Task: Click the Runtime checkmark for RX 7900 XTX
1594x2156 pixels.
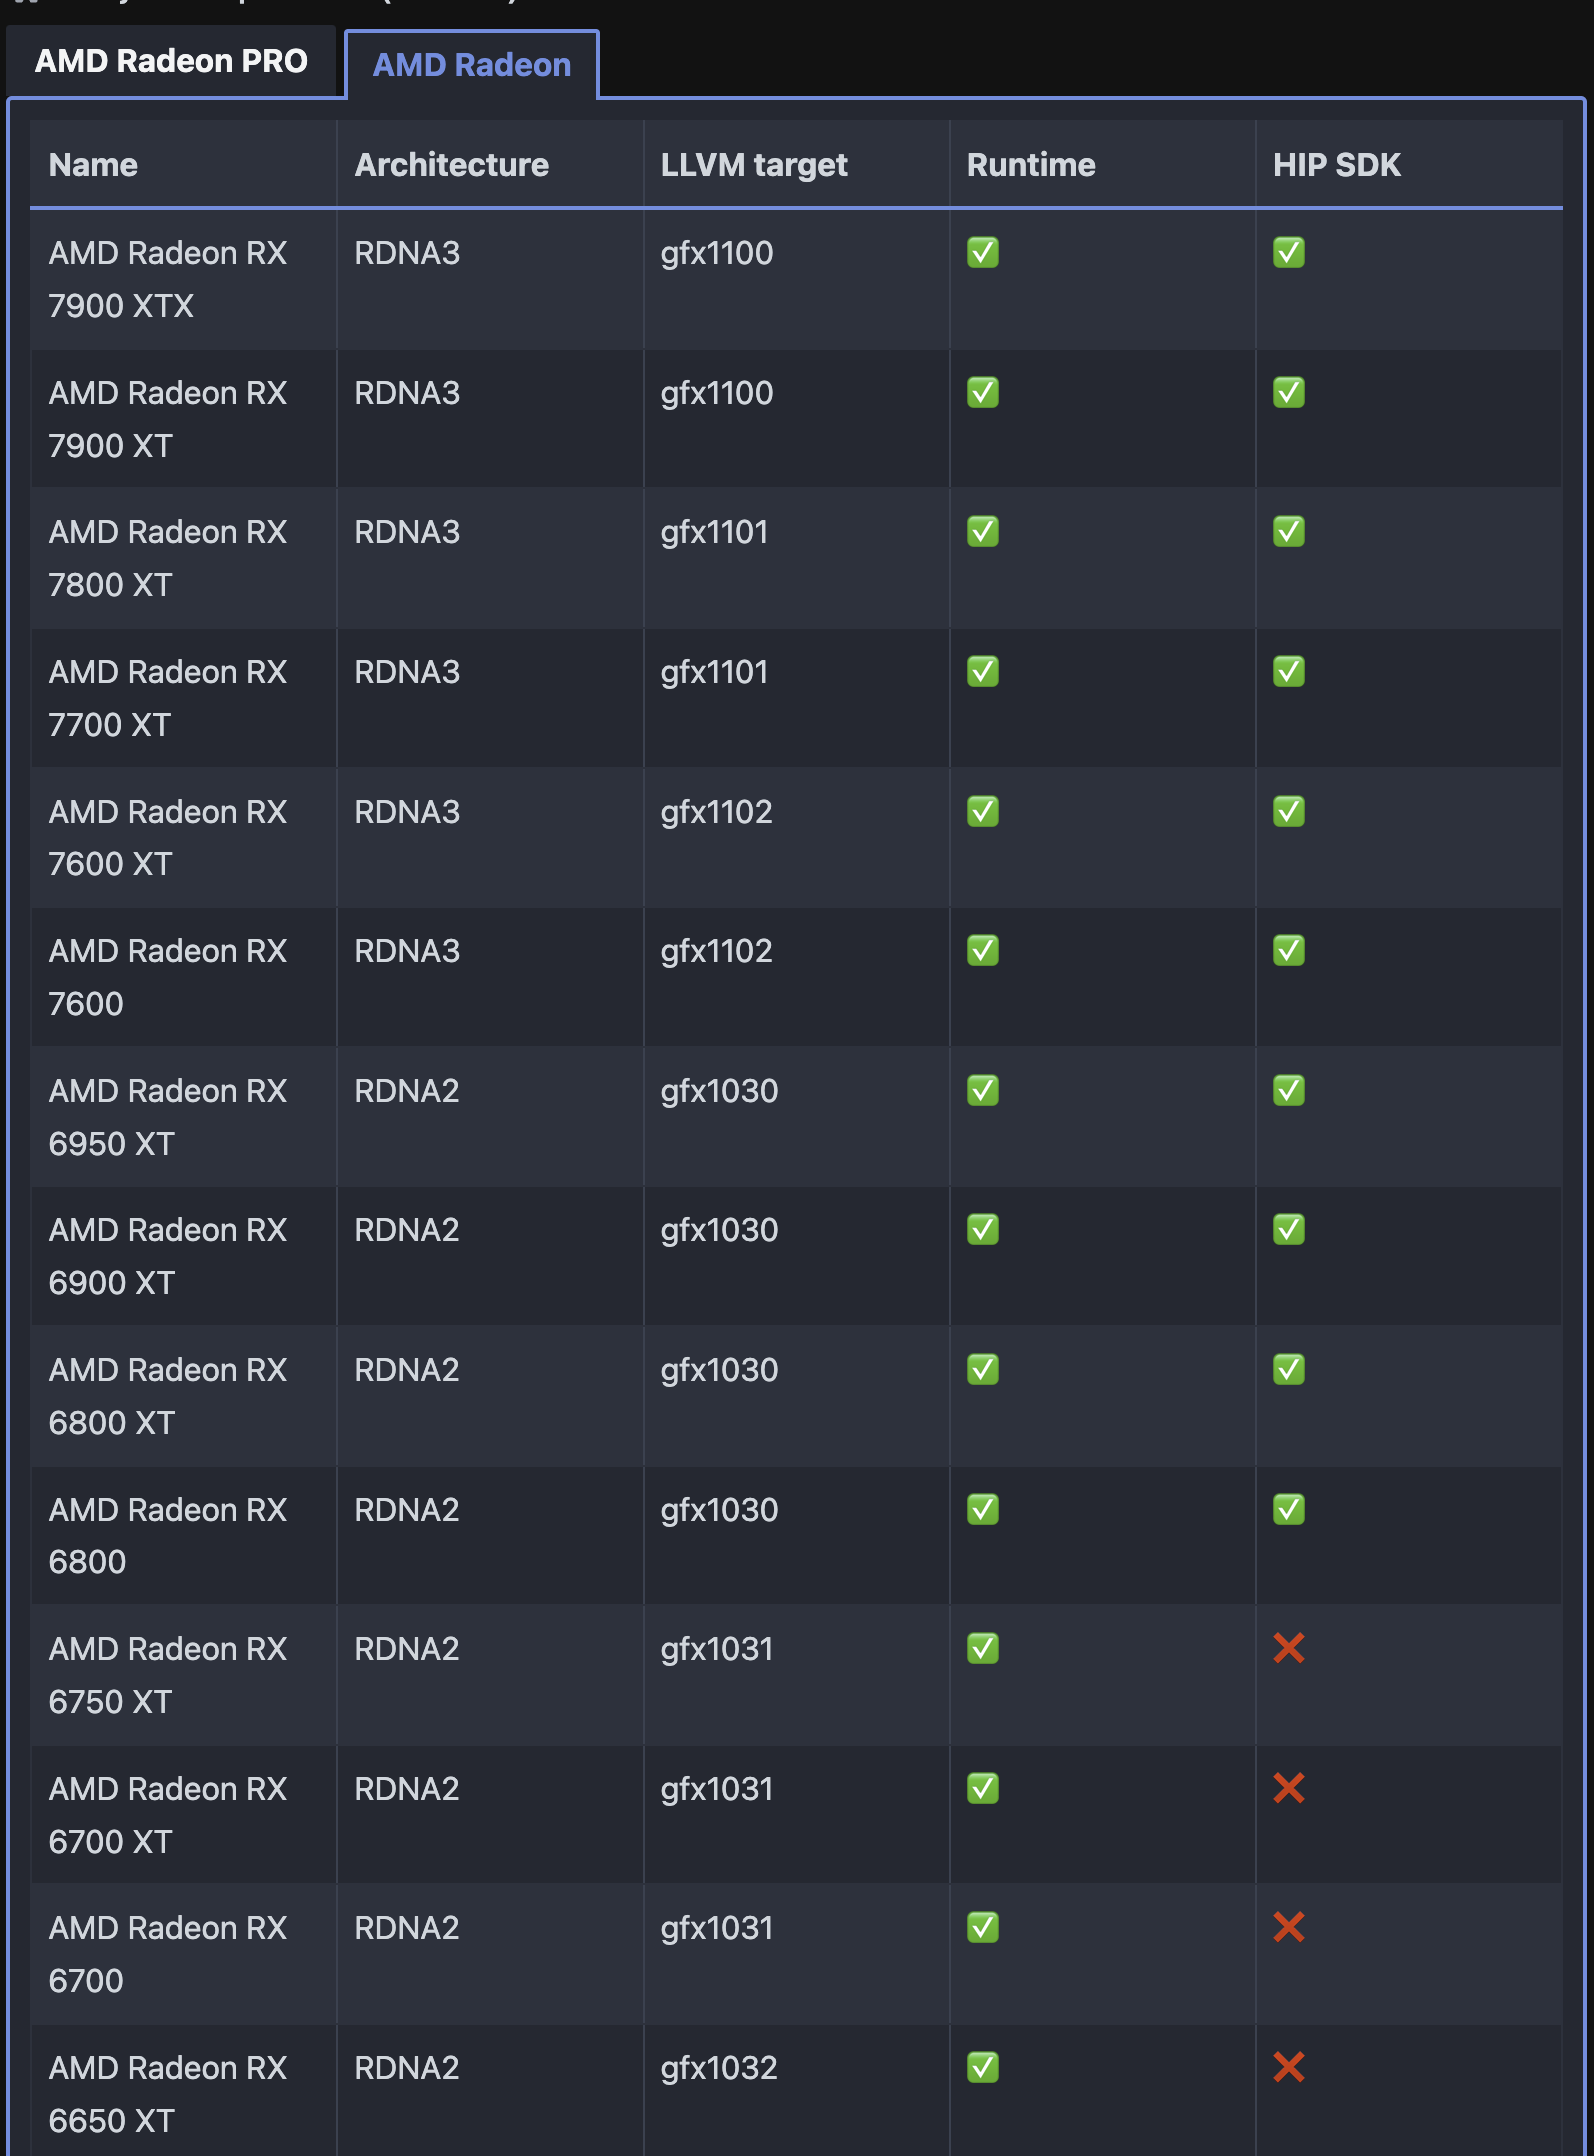Action: tap(982, 253)
